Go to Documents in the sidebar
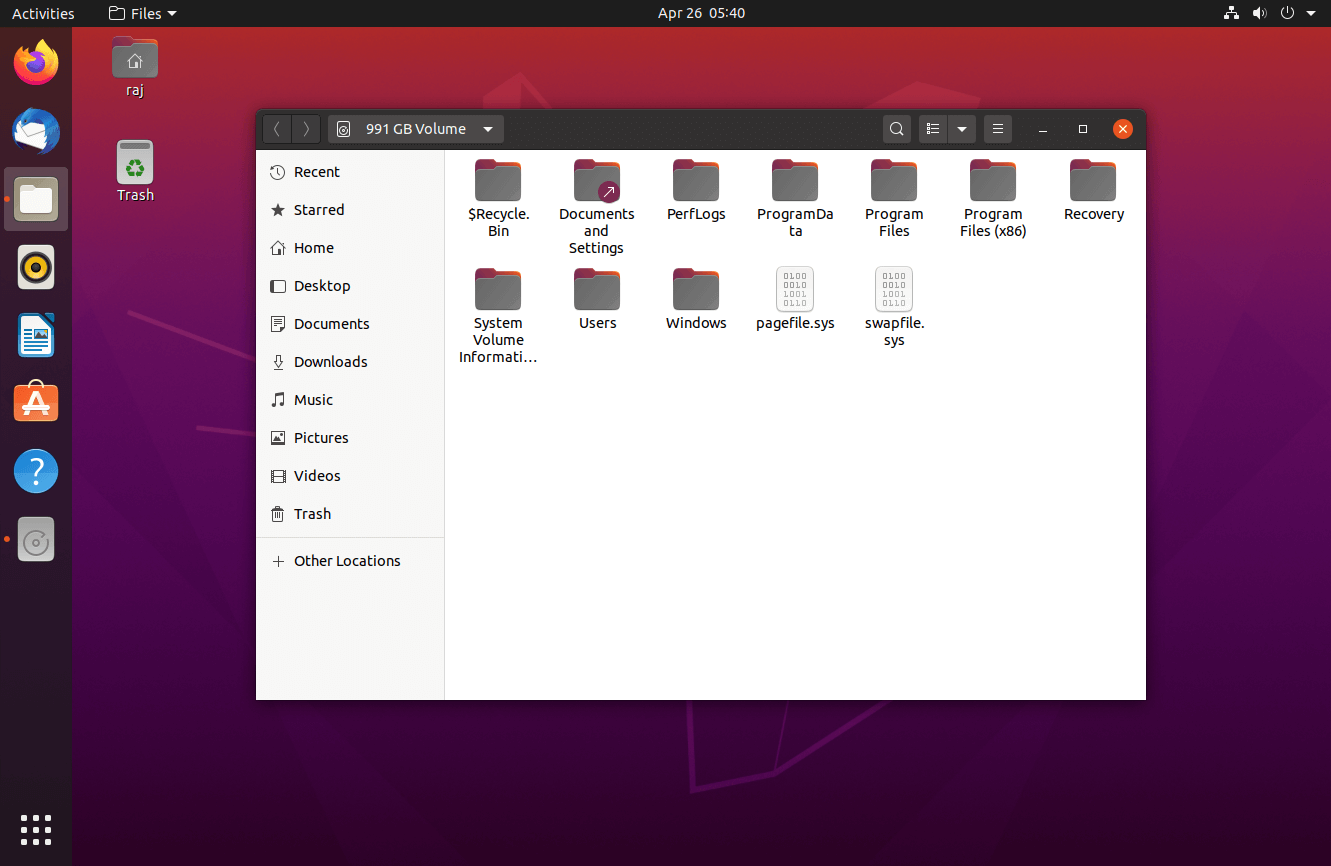The image size is (1331, 866). (350, 324)
